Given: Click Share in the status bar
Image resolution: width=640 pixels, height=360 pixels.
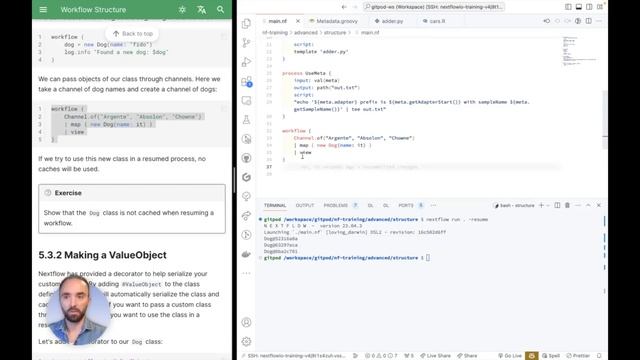Looking at the screenshot, I should coord(467,356).
